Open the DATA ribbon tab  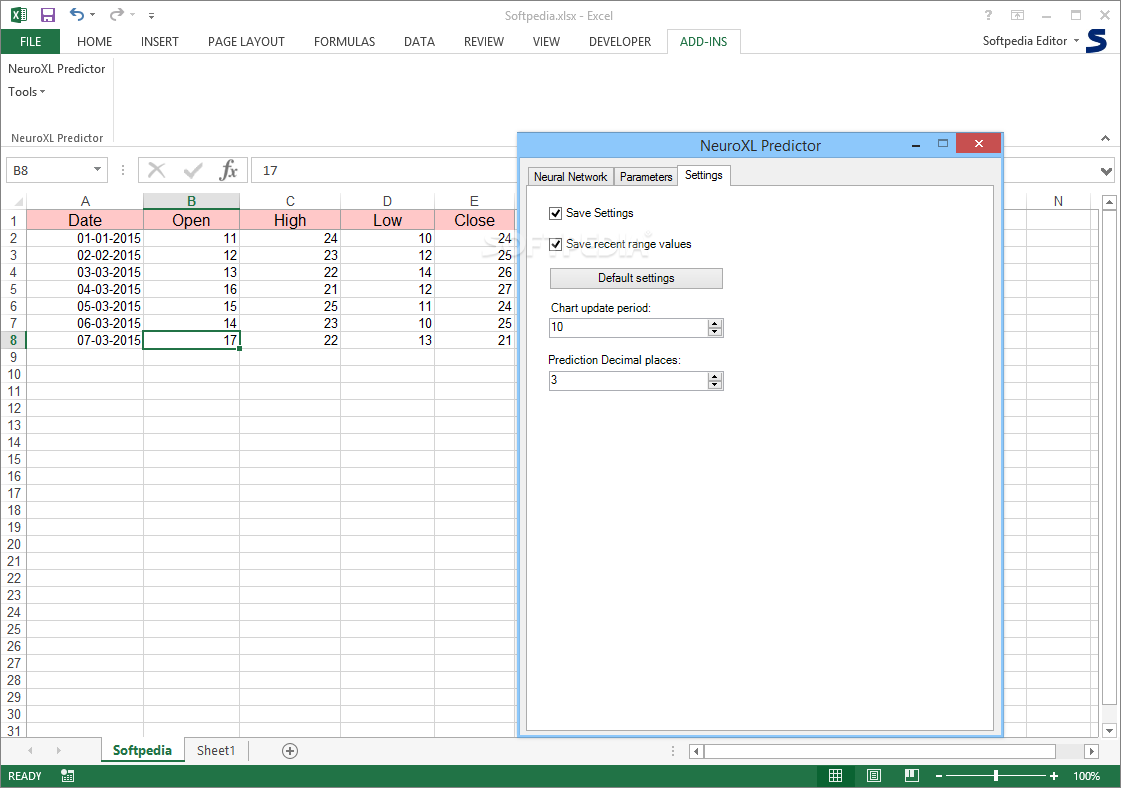coord(419,41)
